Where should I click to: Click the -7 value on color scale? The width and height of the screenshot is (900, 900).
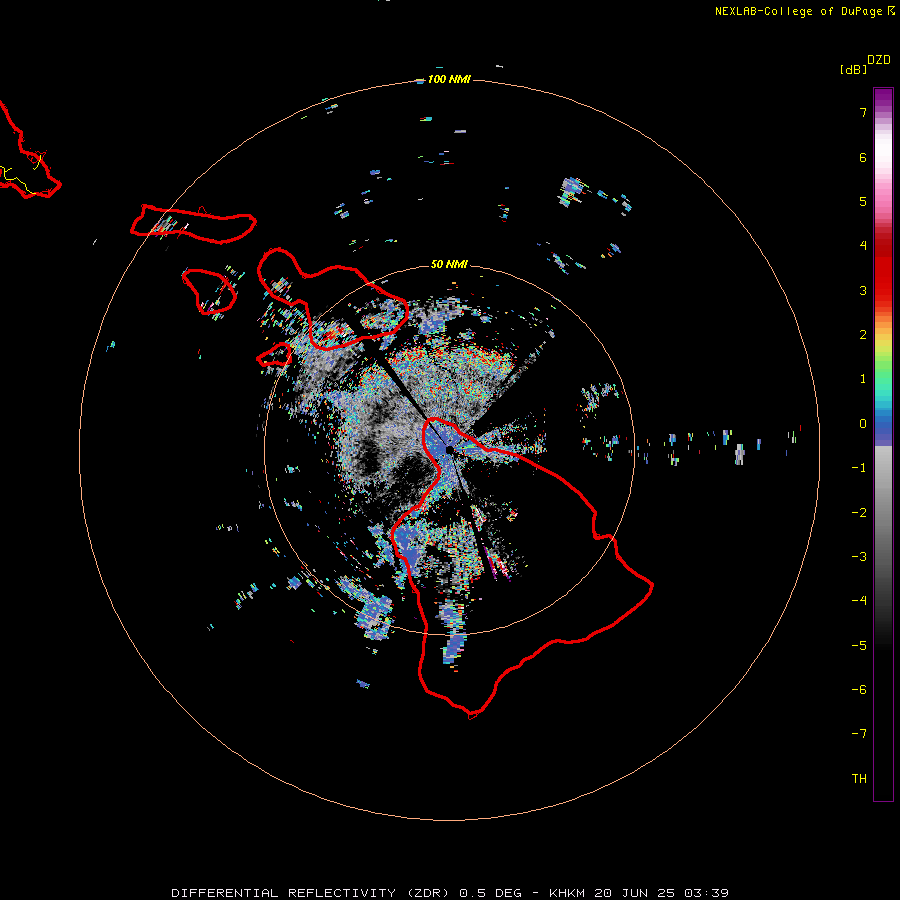coord(859,734)
